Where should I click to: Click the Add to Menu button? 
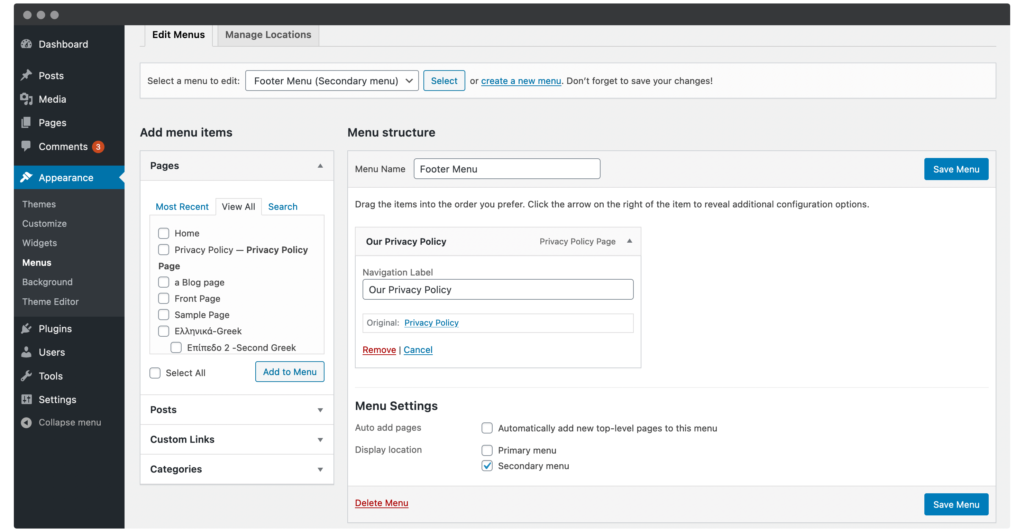coord(290,372)
